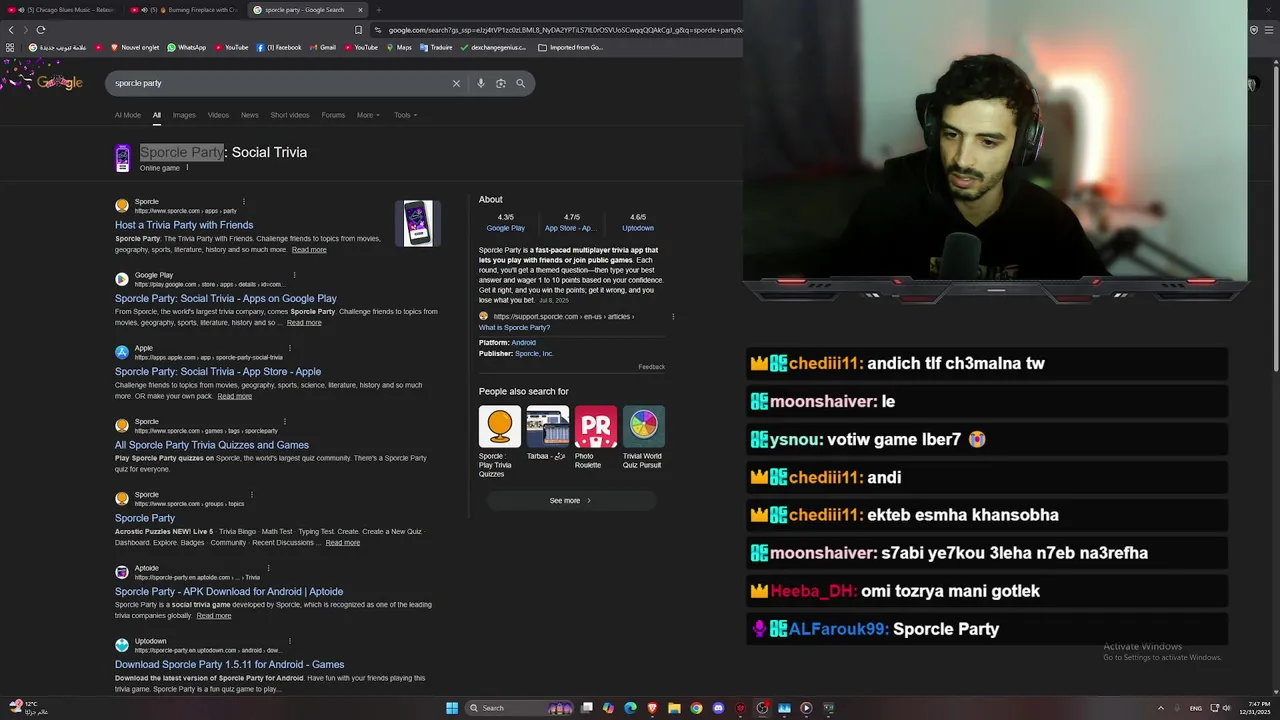Open Discord from the taskbar
Image resolution: width=1280 pixels, height=720 pixels.
click(x=718, y=708)
